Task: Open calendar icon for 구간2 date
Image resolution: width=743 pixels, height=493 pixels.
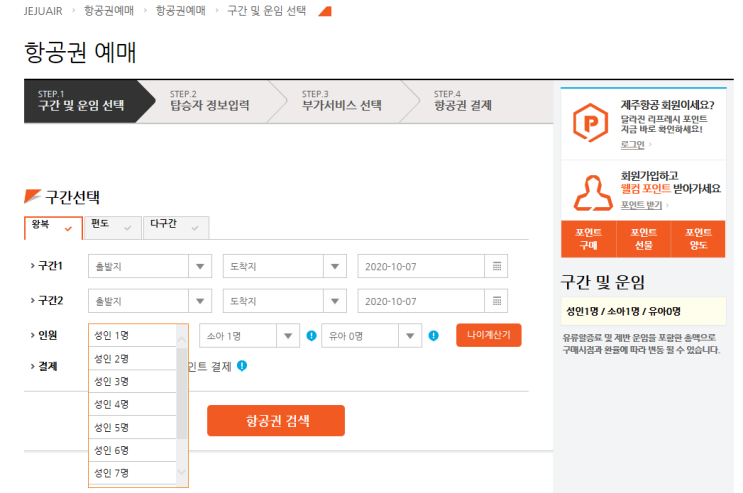Action: point(496,301)
